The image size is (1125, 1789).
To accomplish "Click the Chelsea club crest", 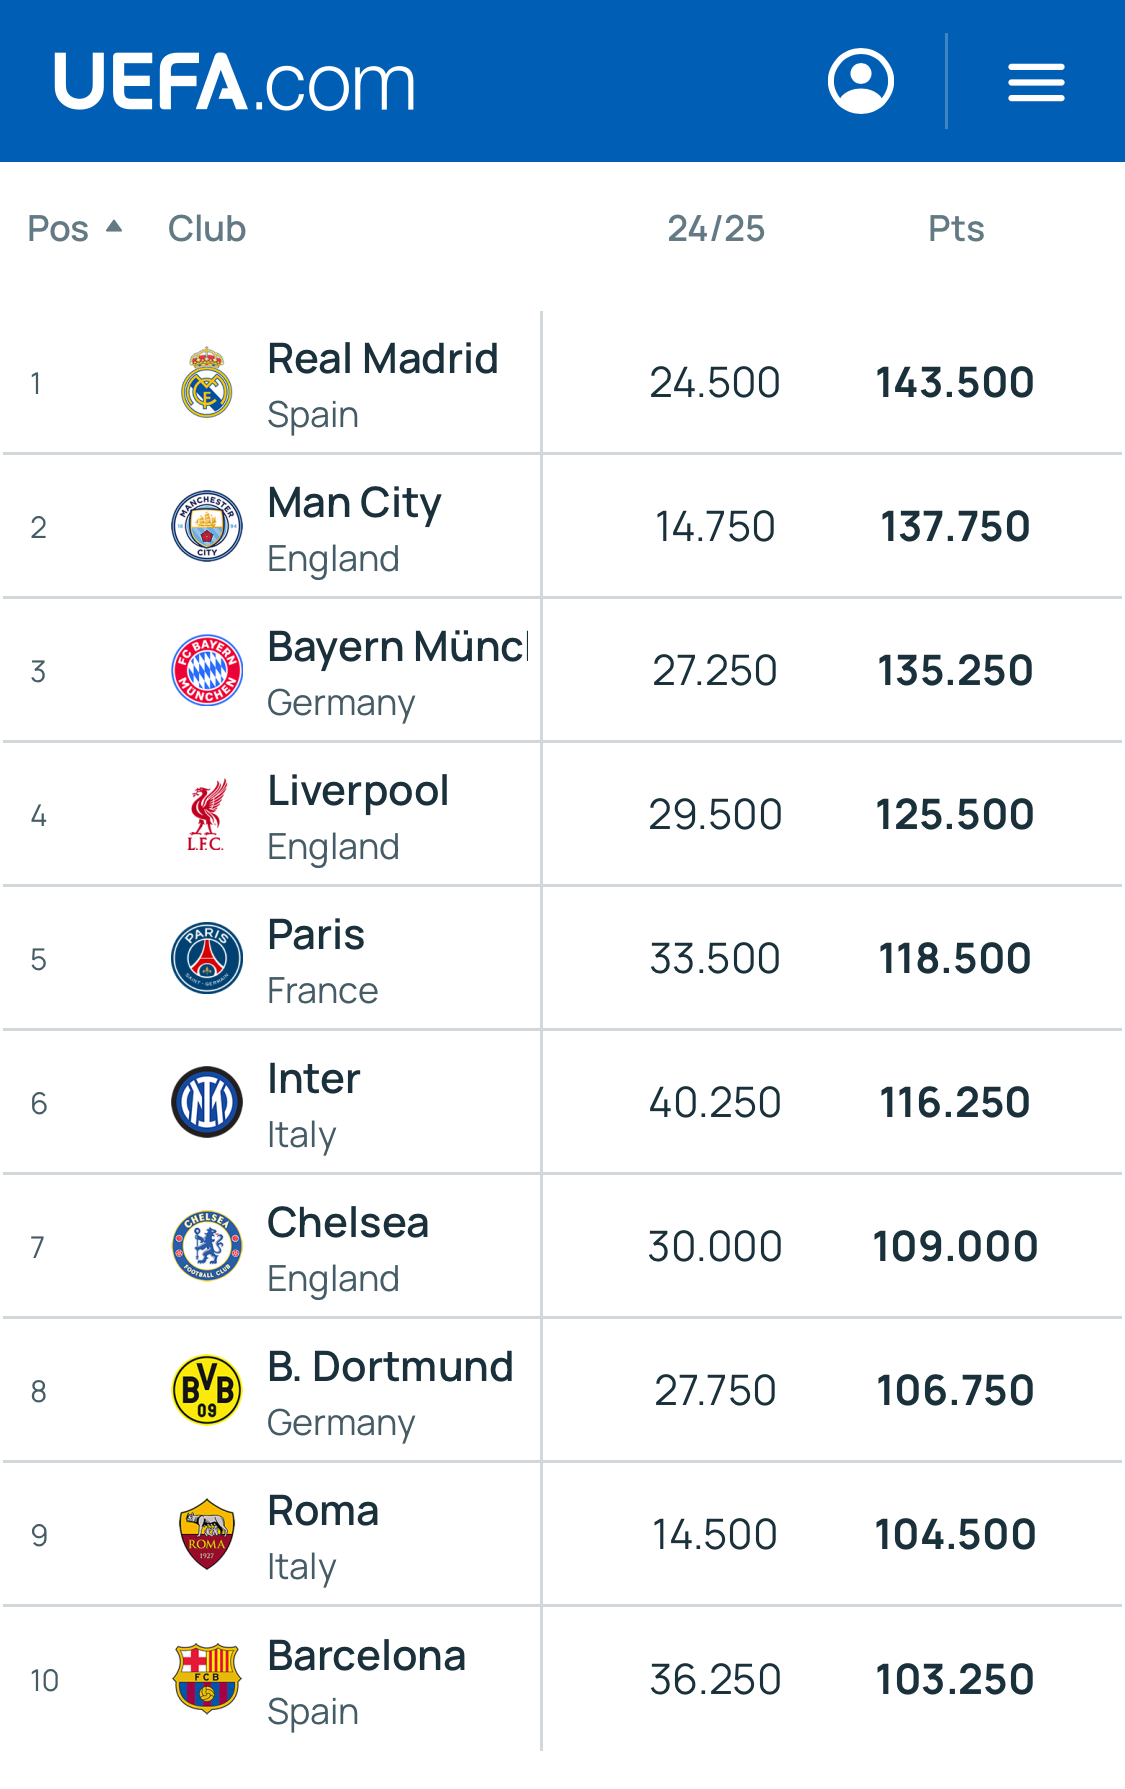I will tap(207, 1246).
